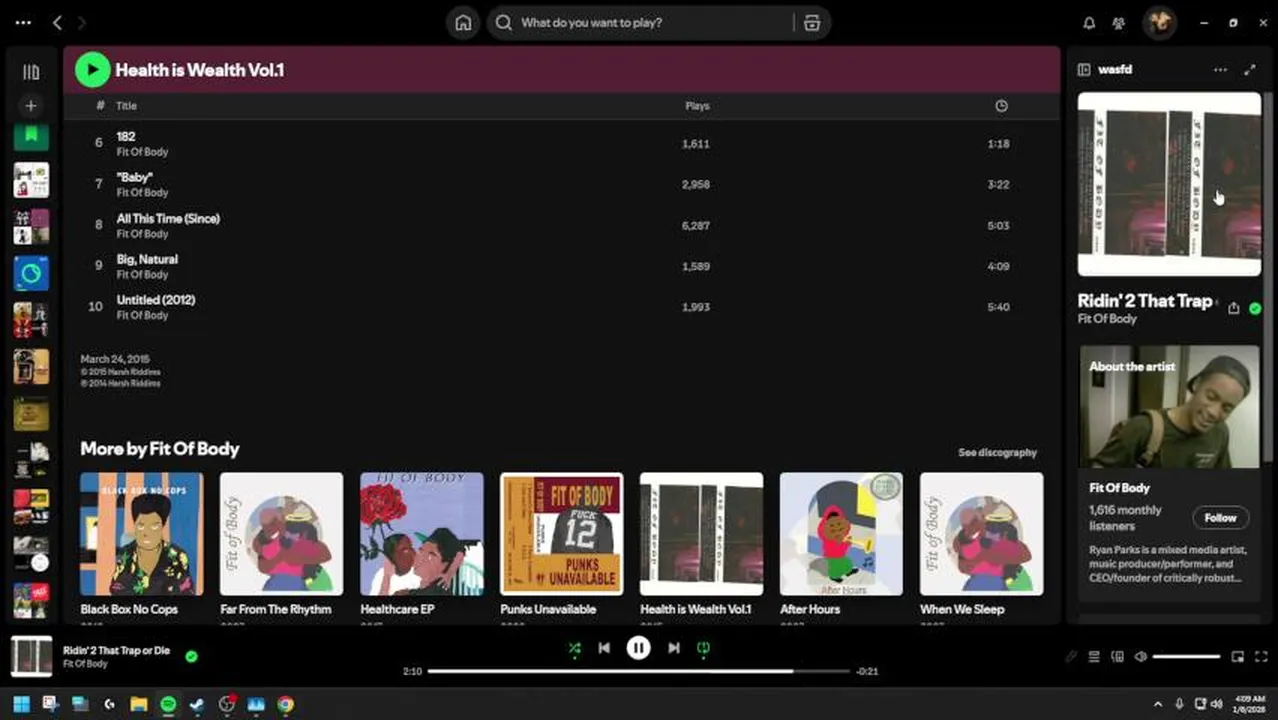Click the Fit Of Body artist link in the player bar
Screen dimensions: 1278x720
pos(85,664)
